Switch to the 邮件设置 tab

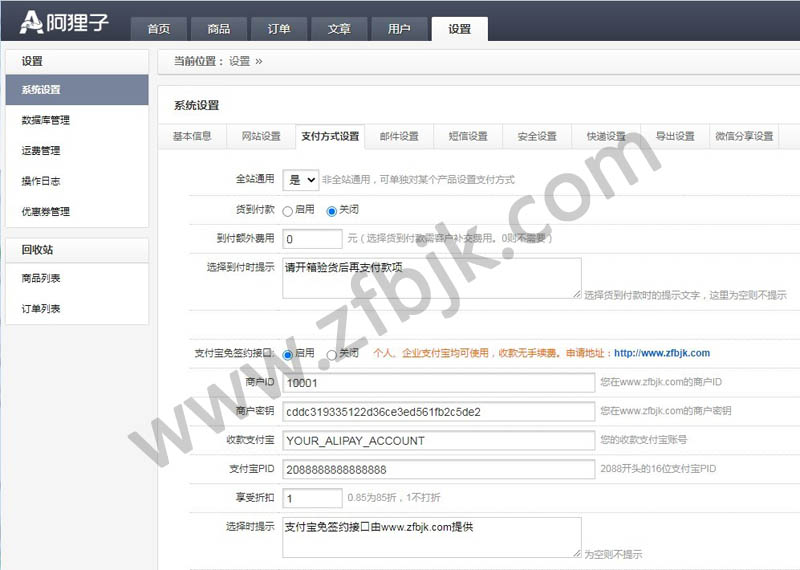[x=399, y=136]
